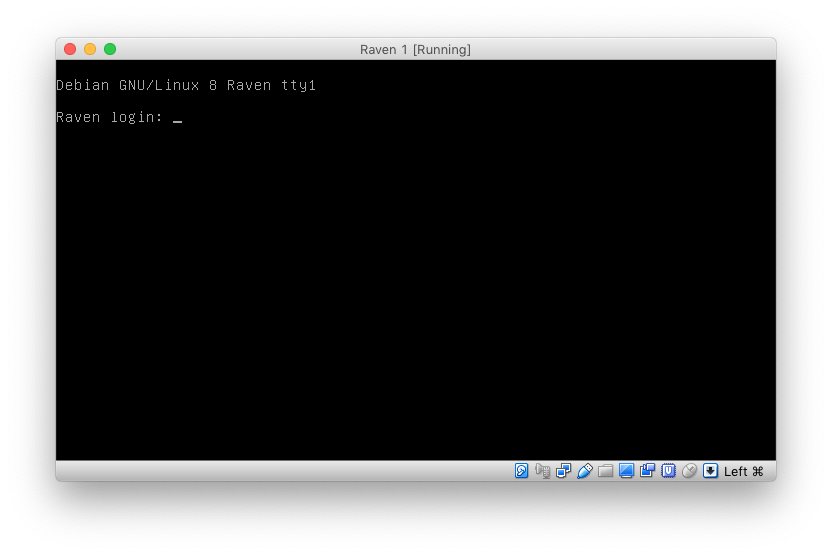Viewport: 832px width, 555px height.
Task: Open the network adapters status icon
Action: click(563, 471)
